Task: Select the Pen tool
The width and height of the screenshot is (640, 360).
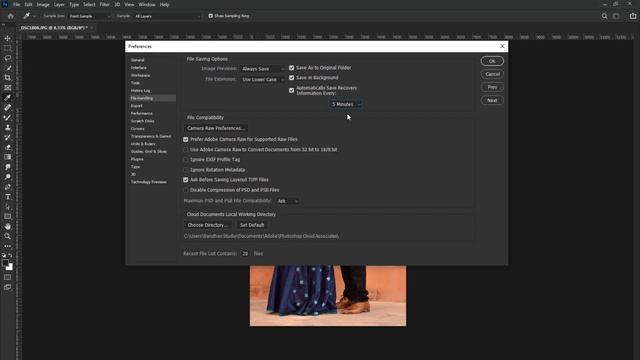Action: coord(7,187)
